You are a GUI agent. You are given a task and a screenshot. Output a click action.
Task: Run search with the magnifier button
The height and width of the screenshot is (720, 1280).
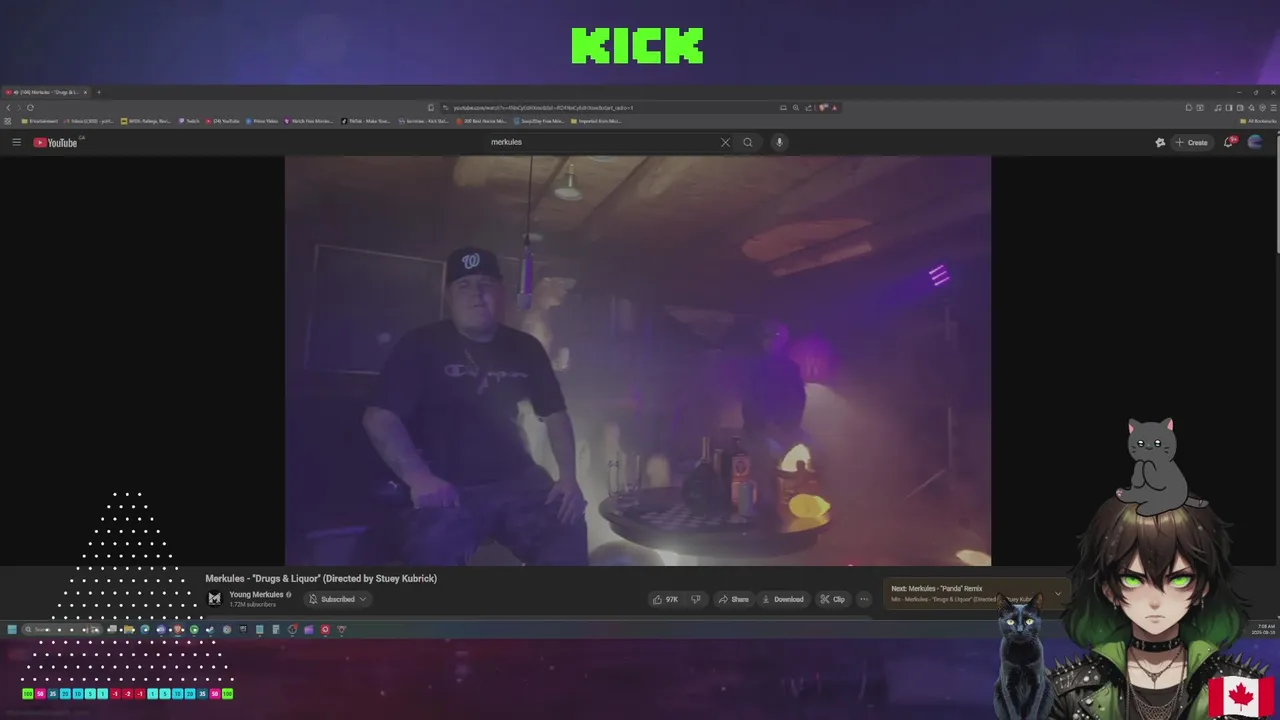[747, 142]
